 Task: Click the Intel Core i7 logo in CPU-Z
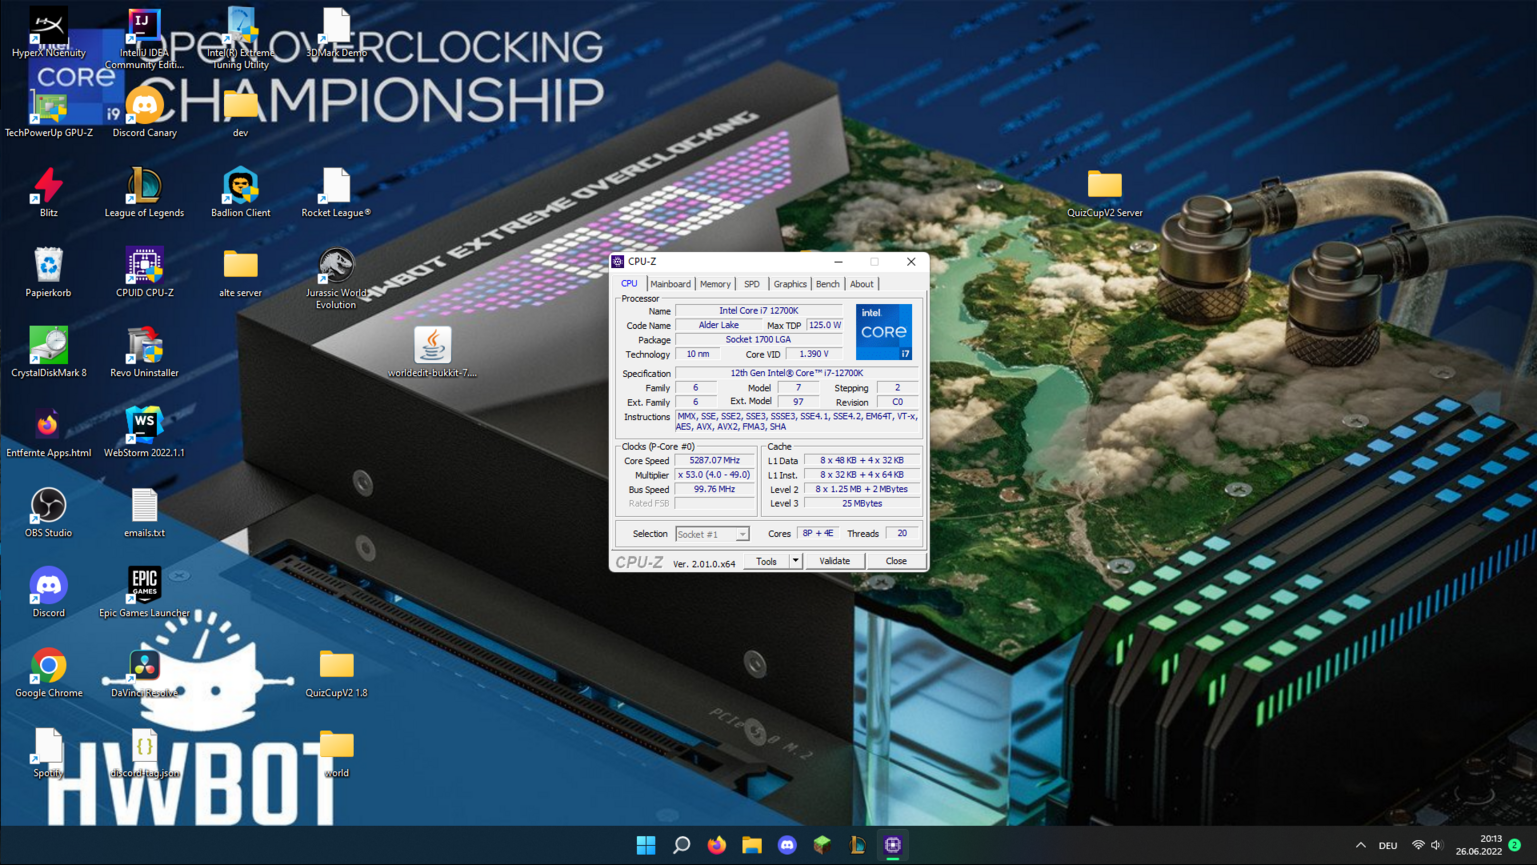click(884, 332)
